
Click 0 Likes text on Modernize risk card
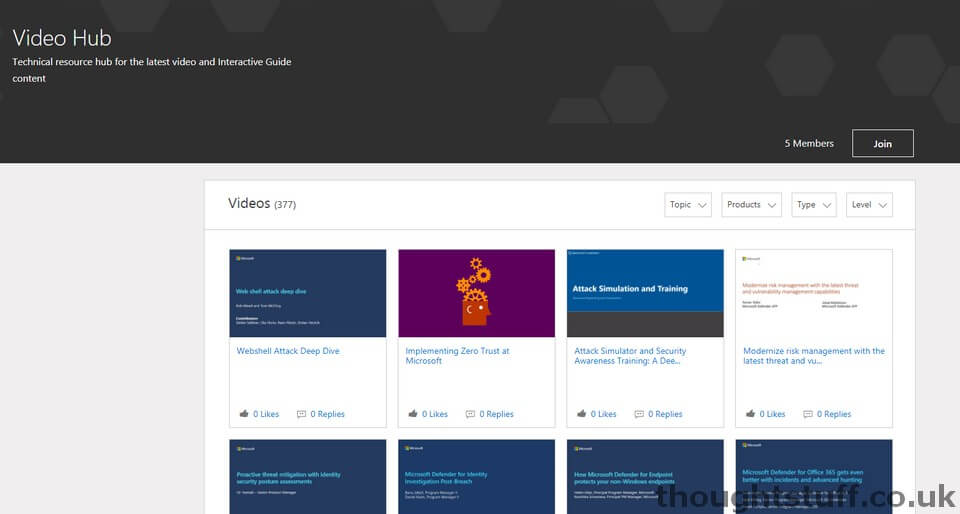pos(773,414)
